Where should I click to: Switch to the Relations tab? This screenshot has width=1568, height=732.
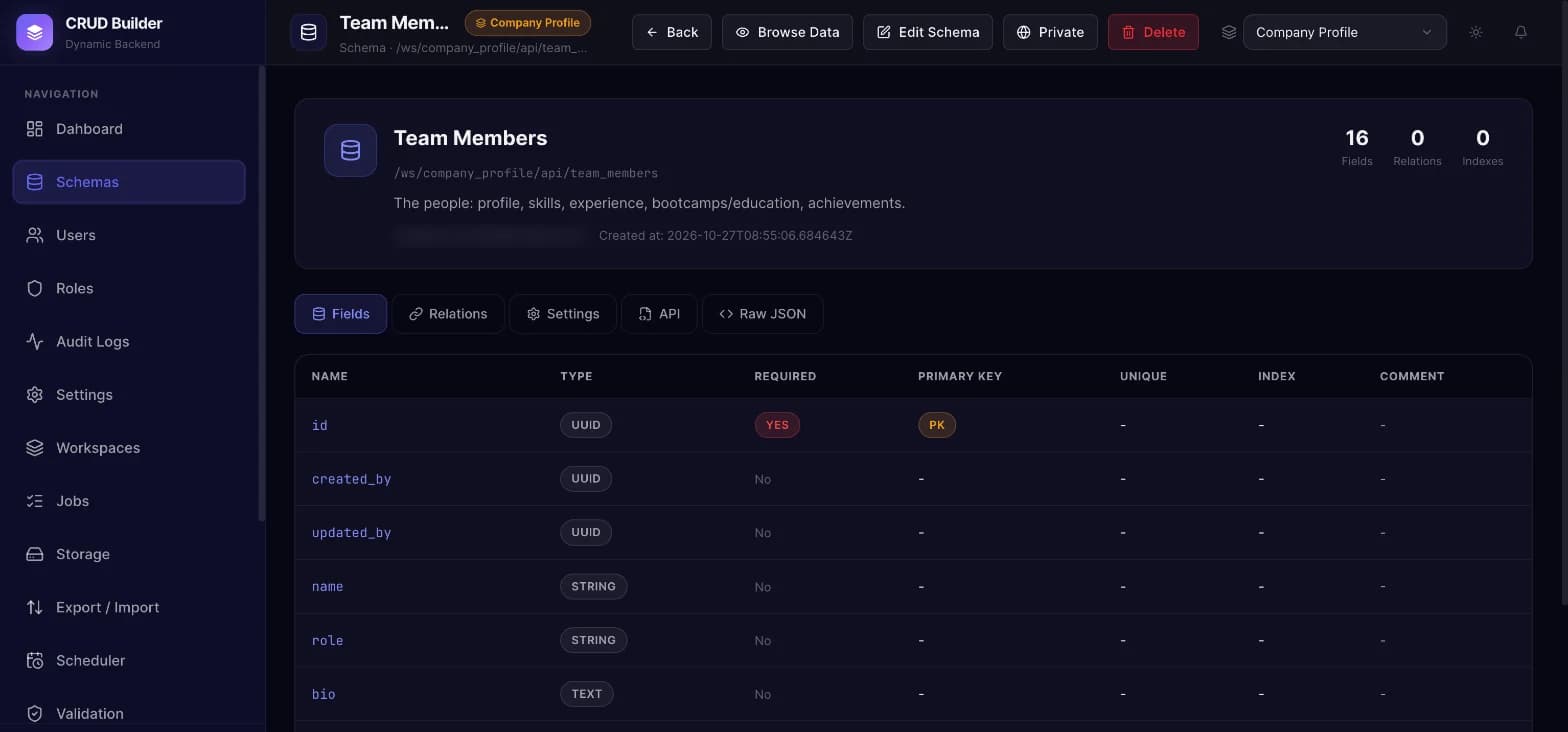(x=448, y=314)
